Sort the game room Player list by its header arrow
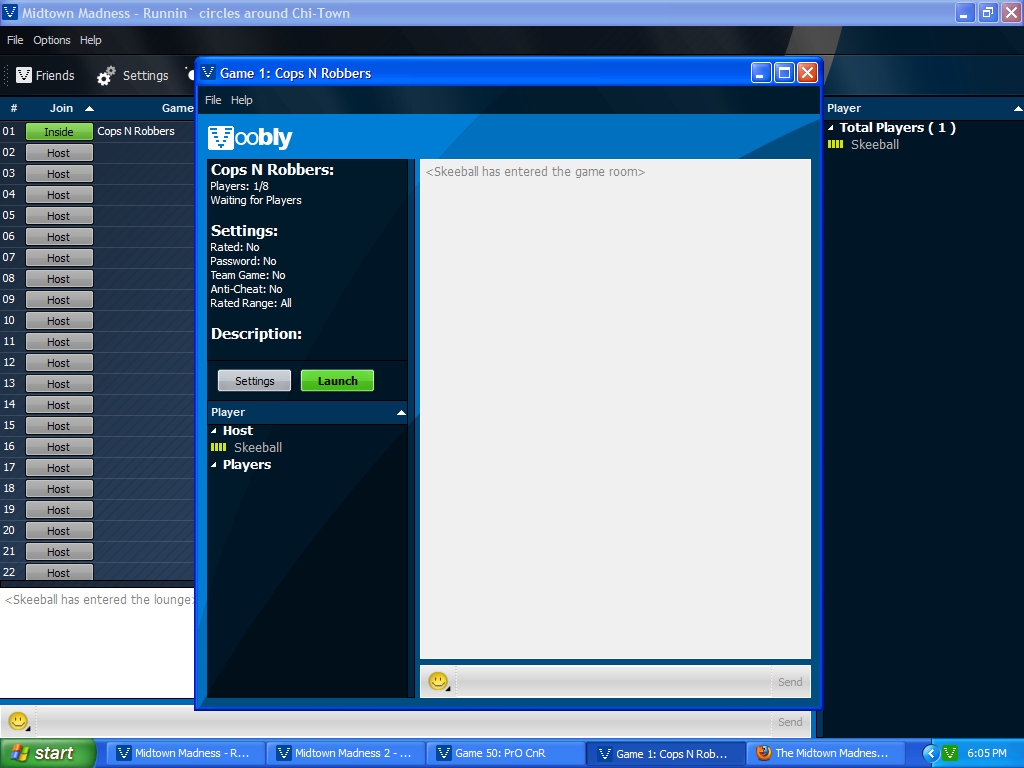Viewport: 1024px width, 768px height. point(401,412)
